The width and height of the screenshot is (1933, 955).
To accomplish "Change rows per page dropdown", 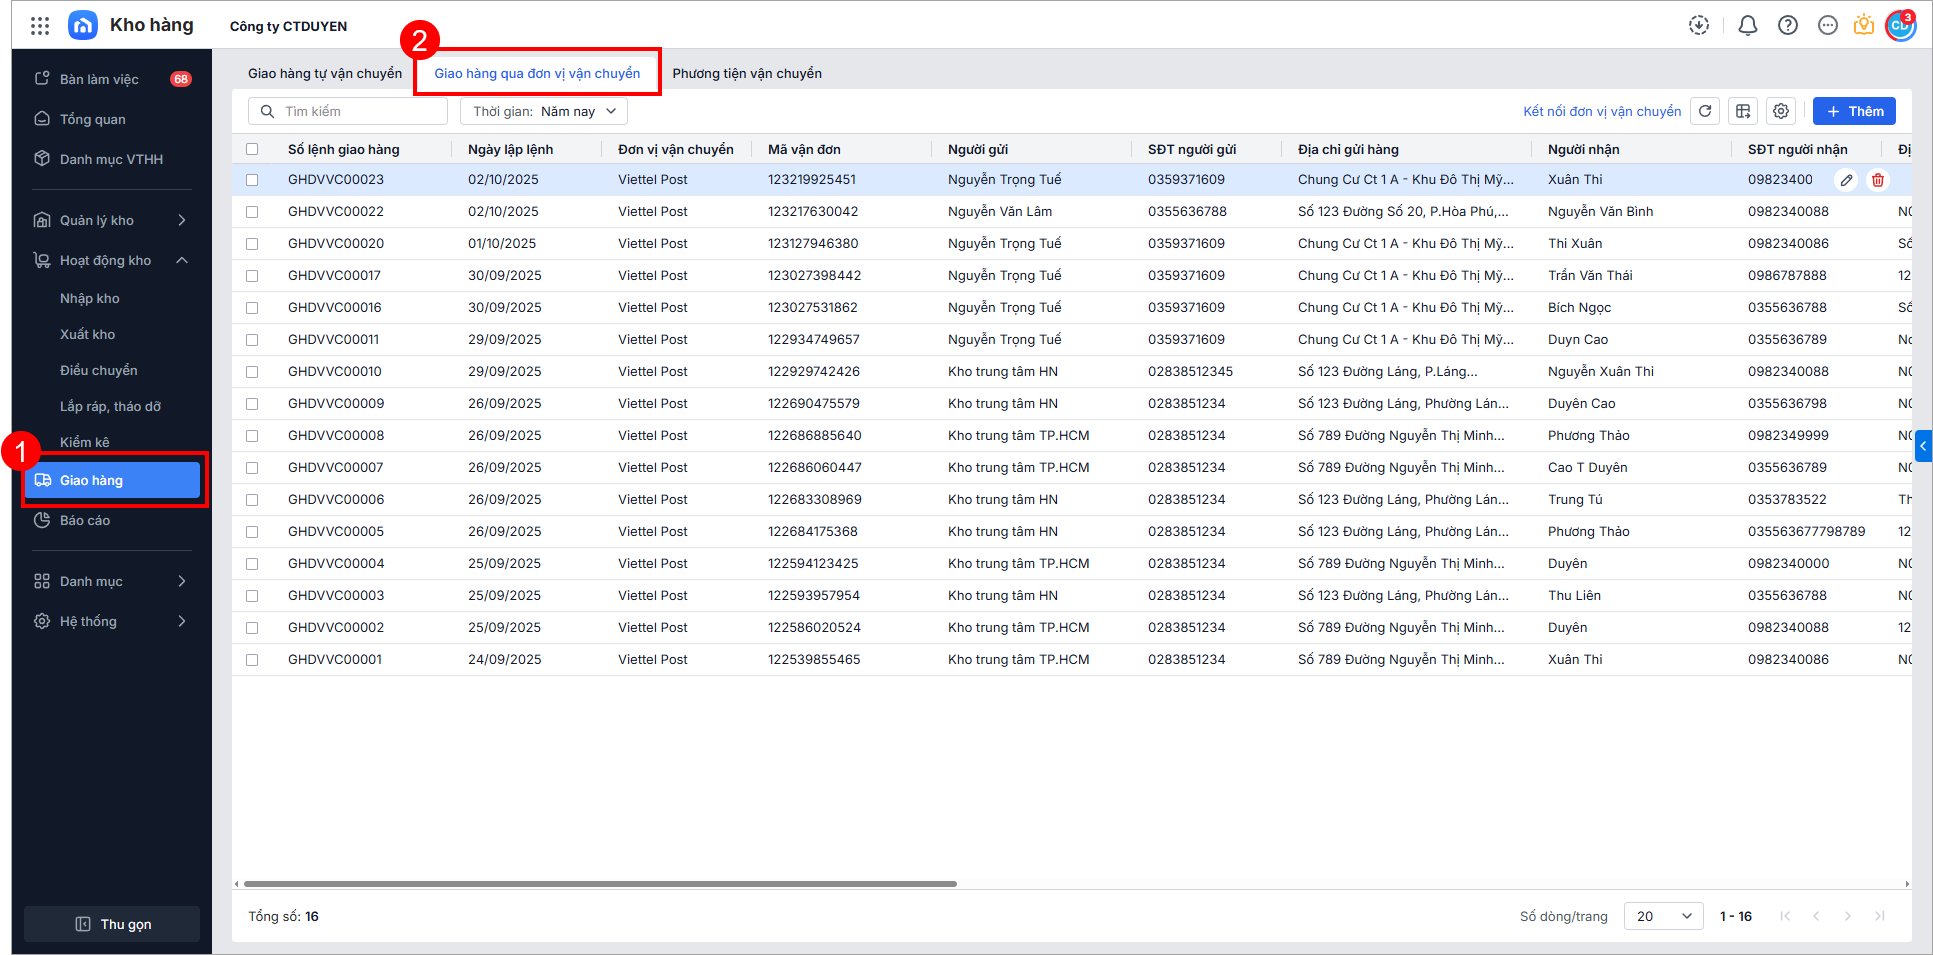I will click(1663, 916).
